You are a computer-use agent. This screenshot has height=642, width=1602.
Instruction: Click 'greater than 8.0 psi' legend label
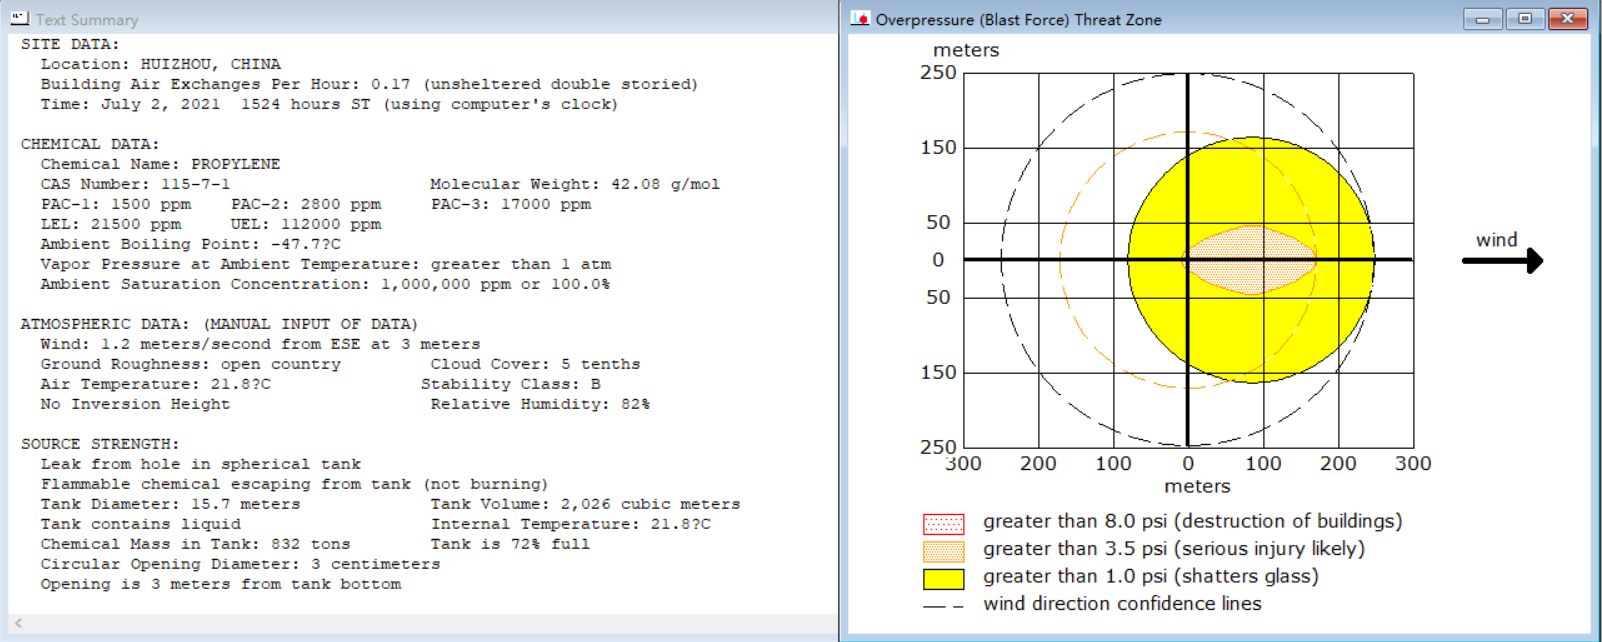coord(1193,522)
